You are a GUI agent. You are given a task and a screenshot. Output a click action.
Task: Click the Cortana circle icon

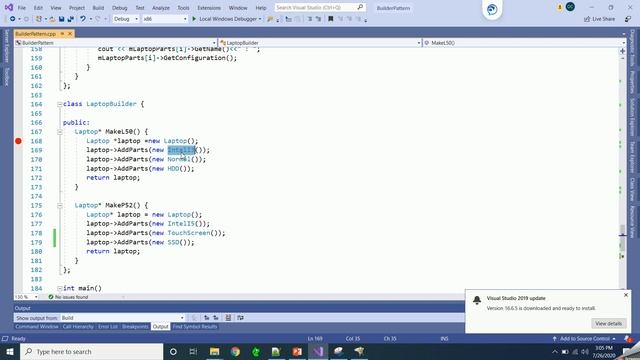pos(173,351)
